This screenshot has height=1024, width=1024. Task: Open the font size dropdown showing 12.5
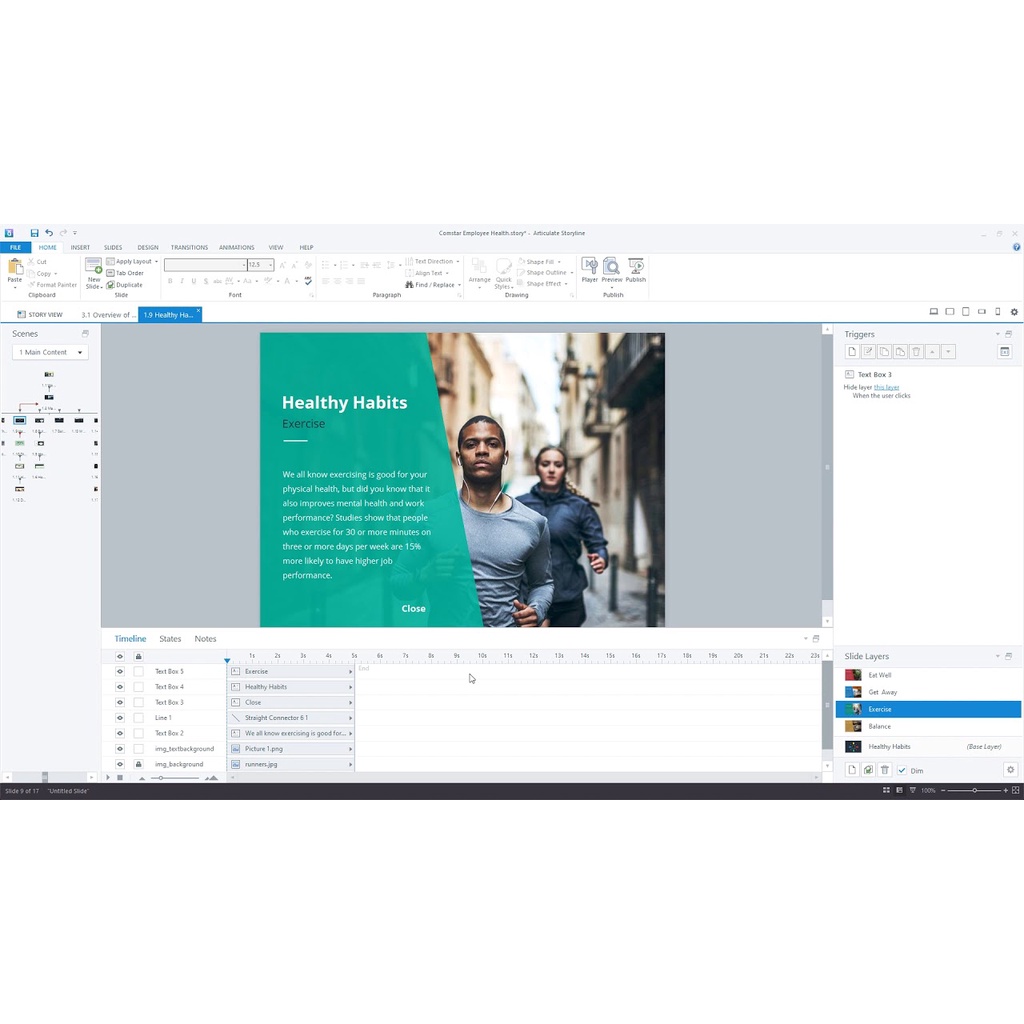pos(270,265)
